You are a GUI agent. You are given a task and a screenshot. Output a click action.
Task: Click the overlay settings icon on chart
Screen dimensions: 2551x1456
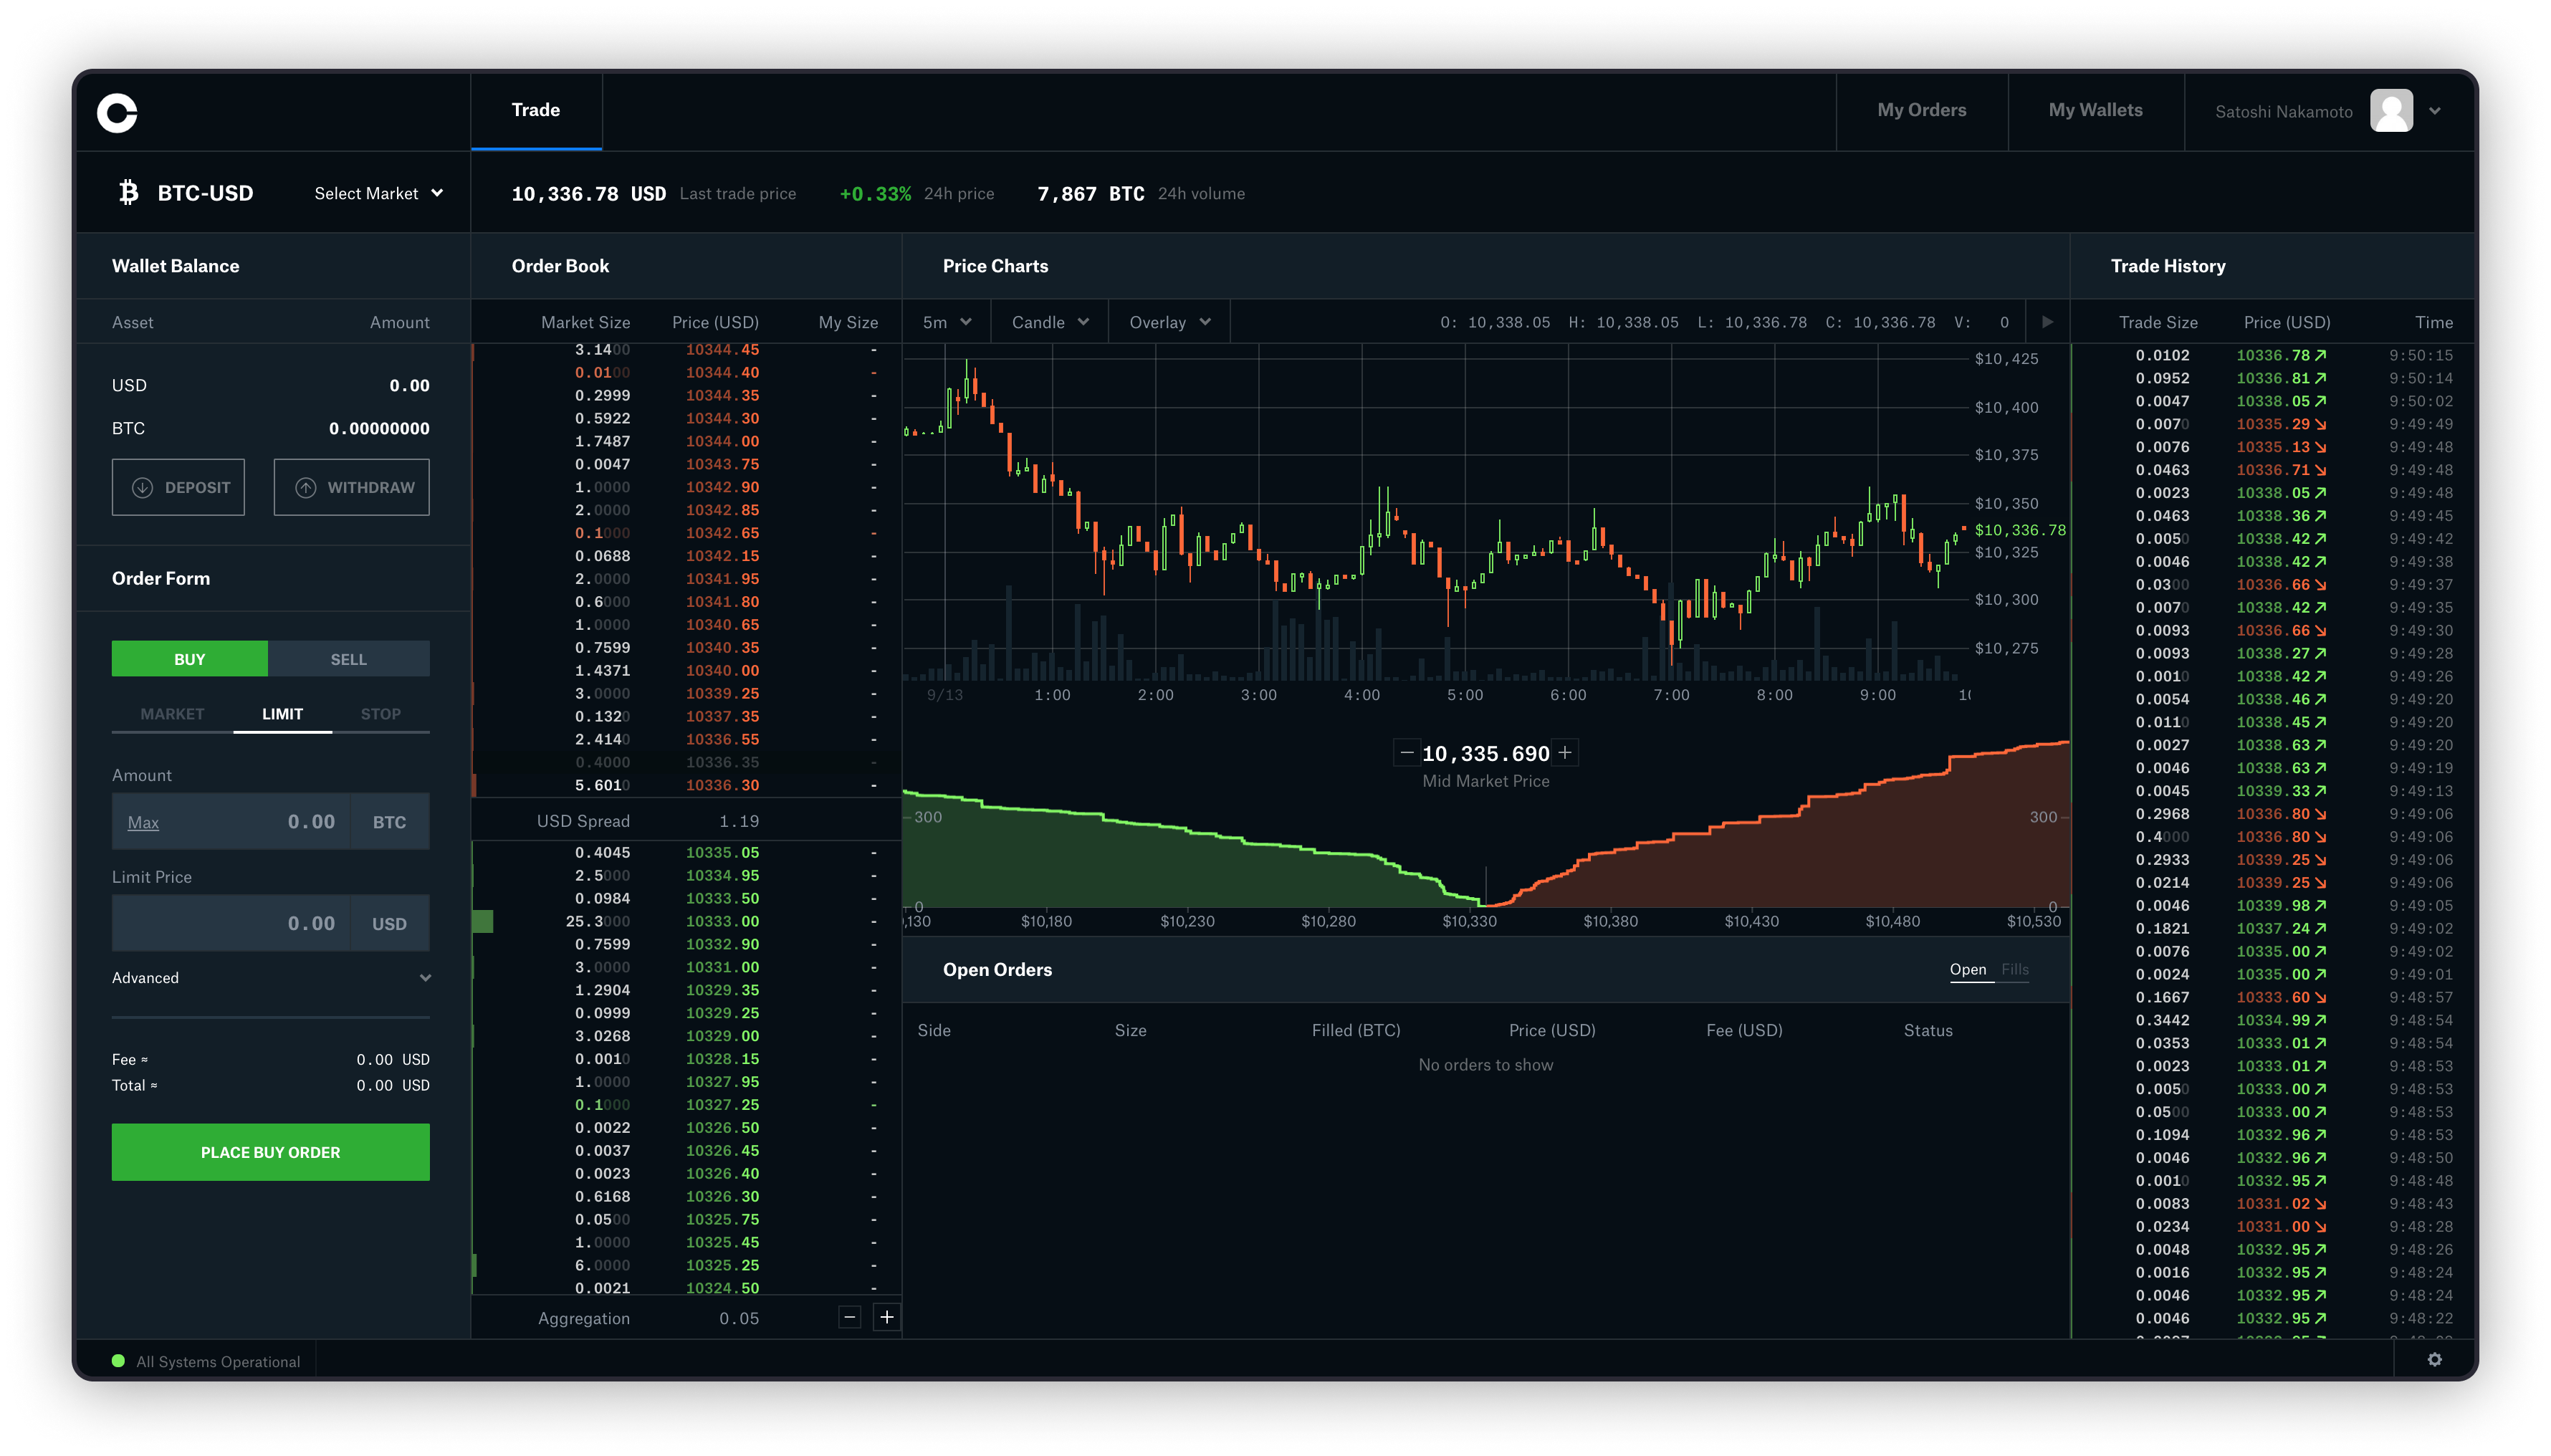coord(1165,322)
